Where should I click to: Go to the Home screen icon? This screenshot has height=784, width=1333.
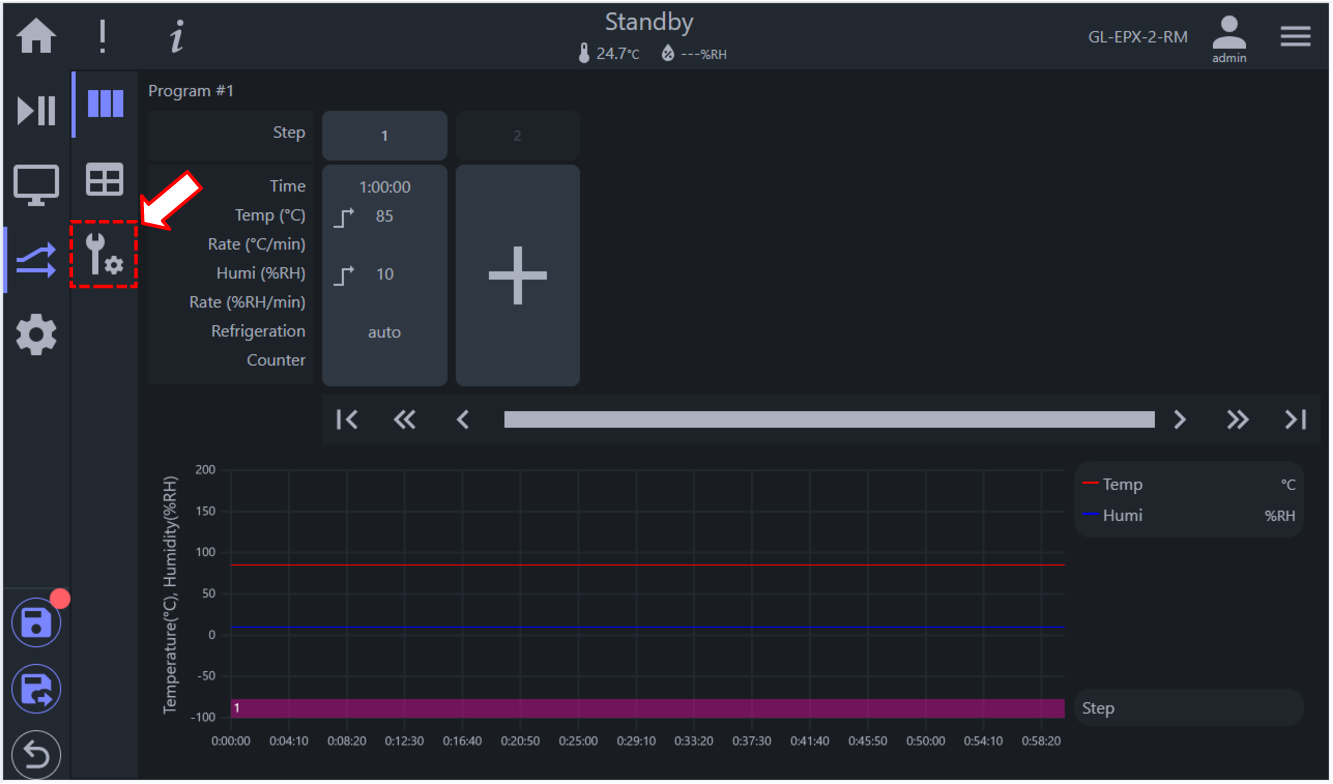36,37
